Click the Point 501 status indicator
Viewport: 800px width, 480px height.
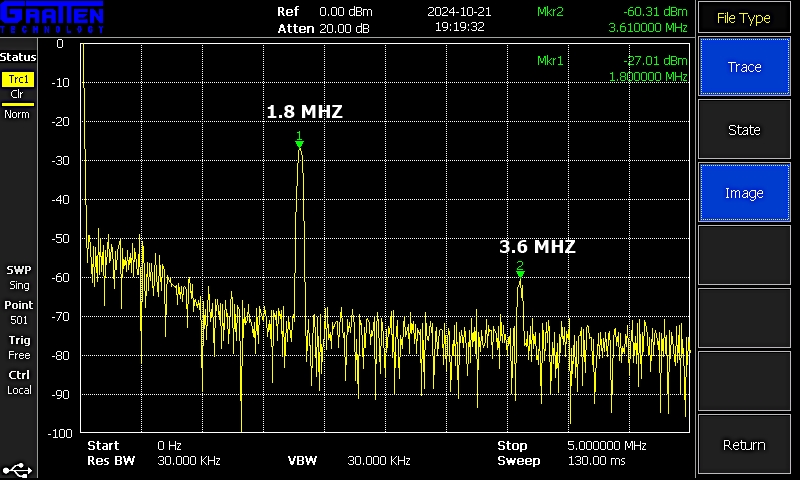coord(19,312)
